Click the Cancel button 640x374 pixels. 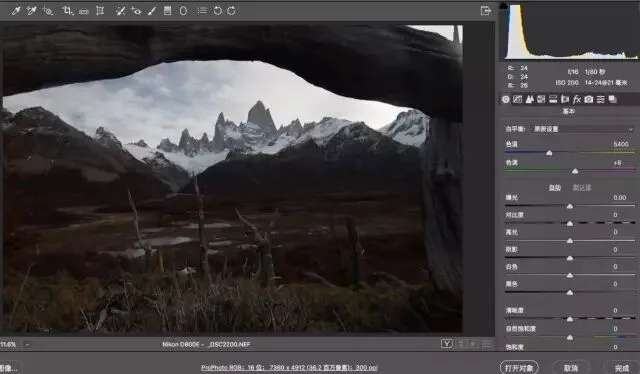pyautogui.click(x=571, y=368)
